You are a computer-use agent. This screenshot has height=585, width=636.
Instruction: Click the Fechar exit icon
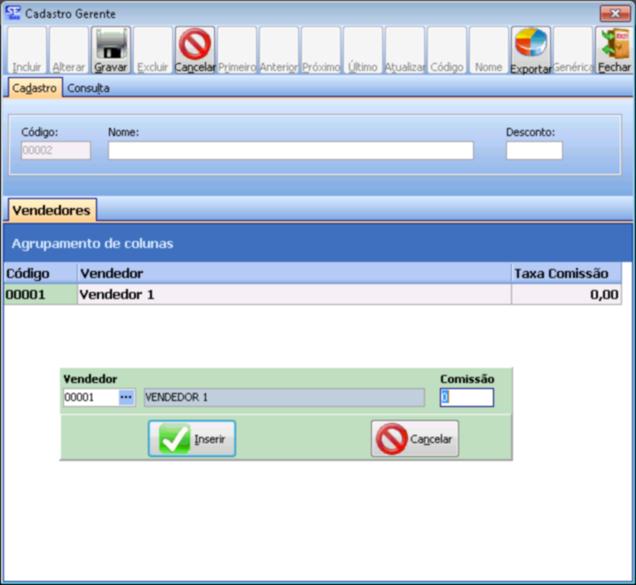(x=614, y=46)
